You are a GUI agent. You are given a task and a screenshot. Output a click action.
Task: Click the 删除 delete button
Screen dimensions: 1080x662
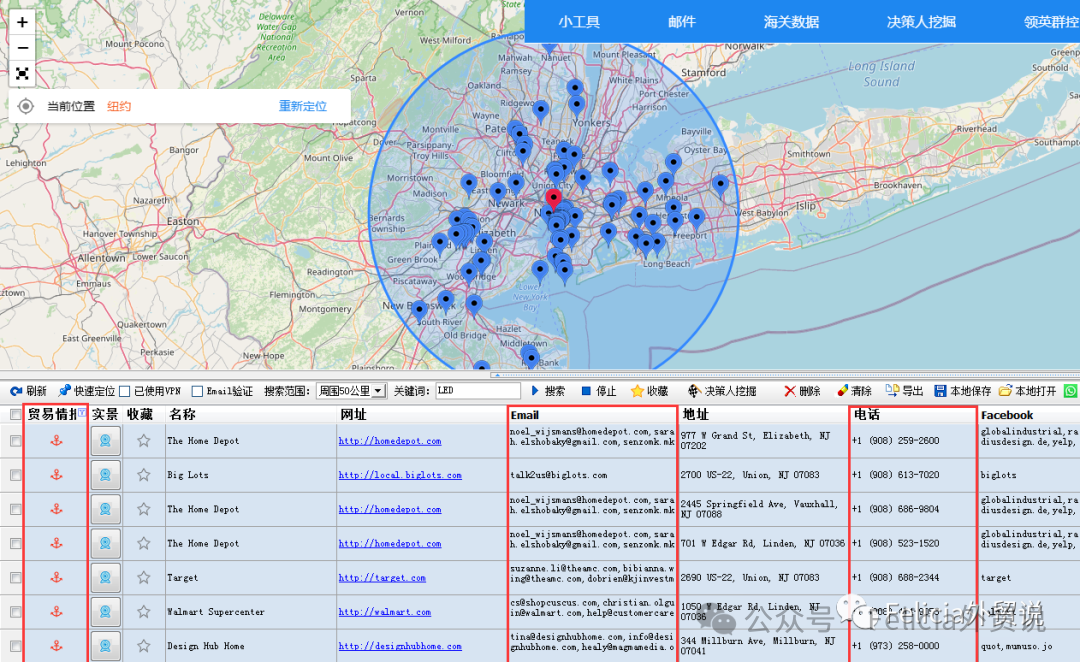click(802, 391)
